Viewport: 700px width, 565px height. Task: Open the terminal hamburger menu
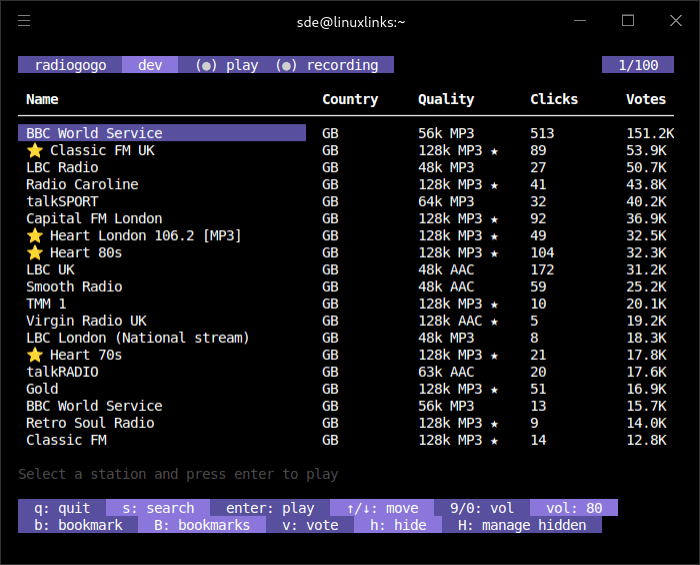(x=25, y=21)
